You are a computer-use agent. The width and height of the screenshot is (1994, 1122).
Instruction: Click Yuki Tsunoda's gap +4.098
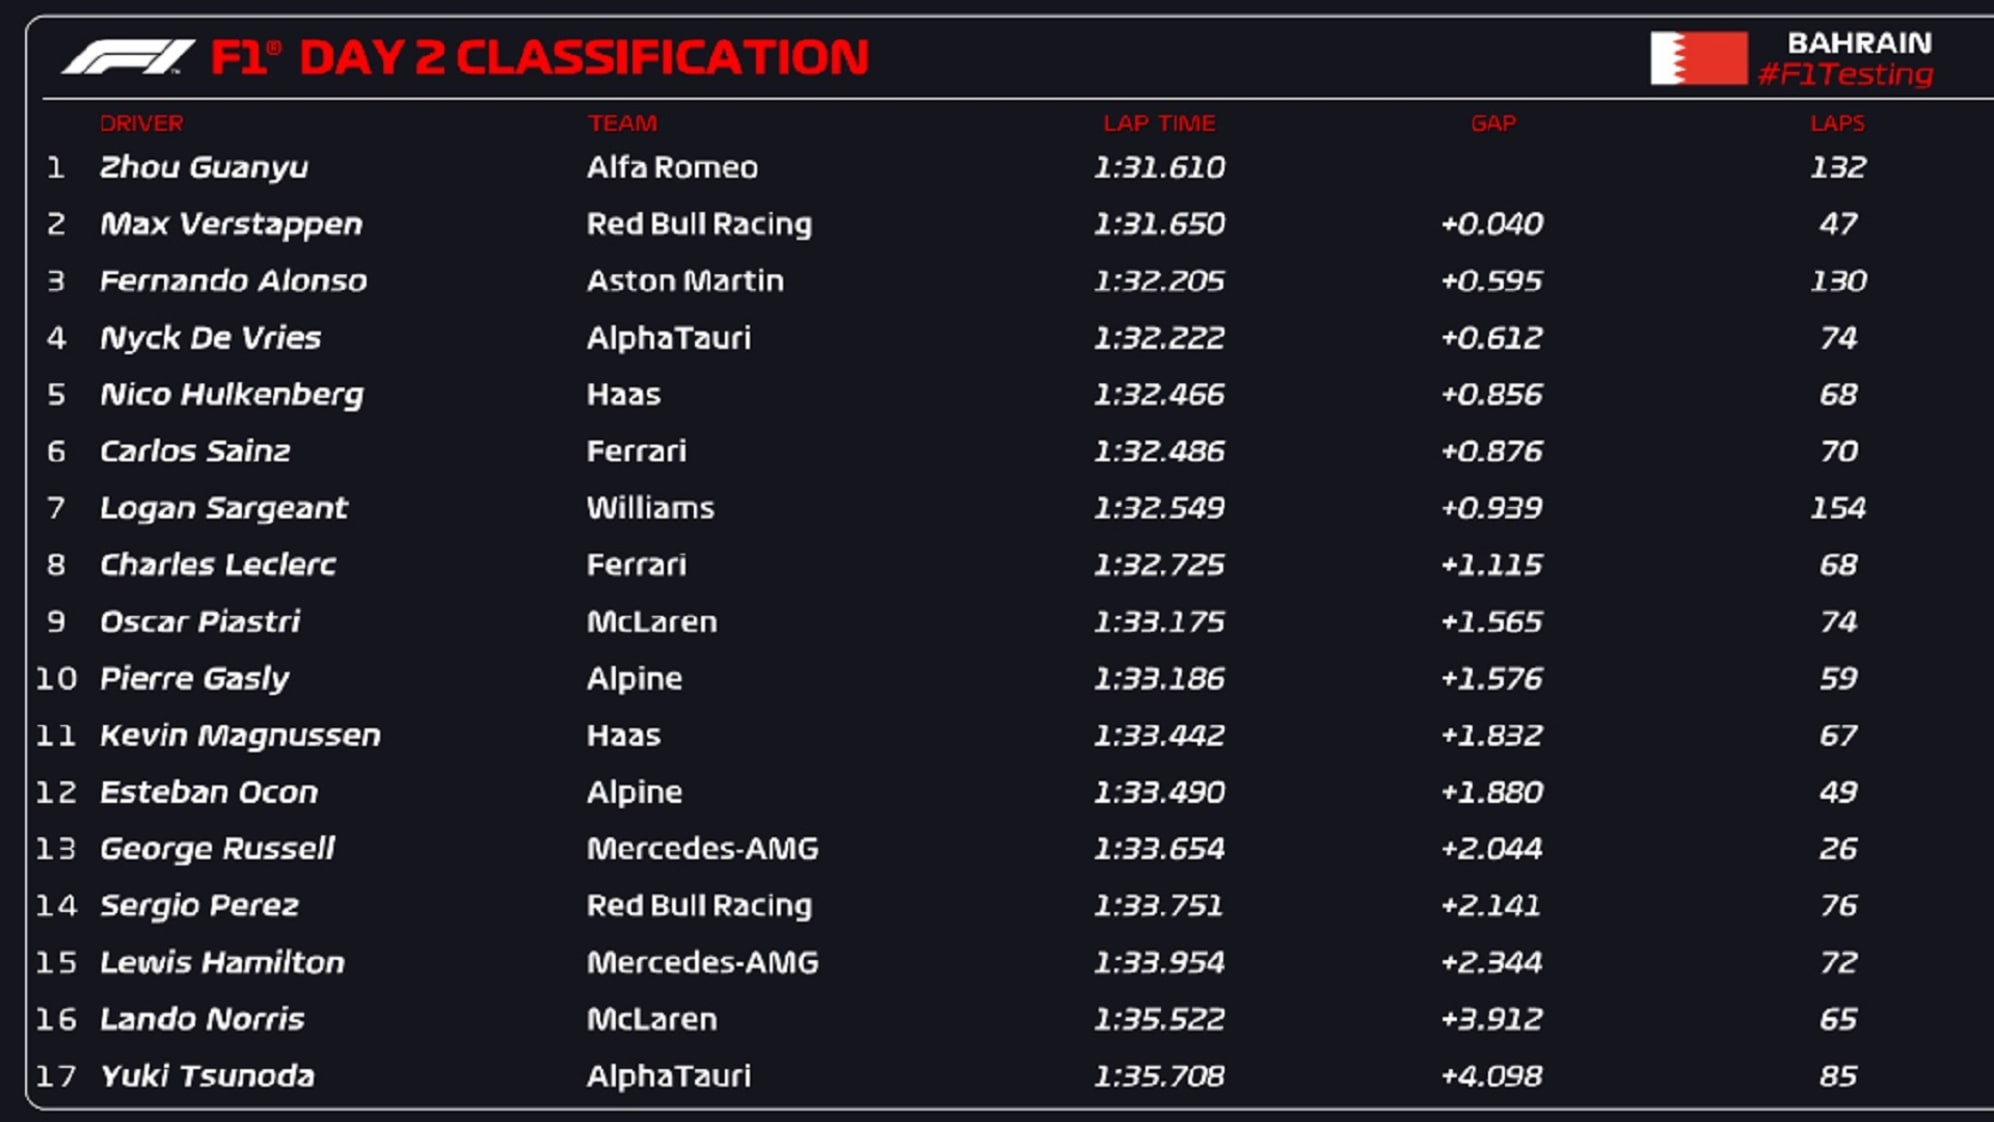tap(1491, 1076)
